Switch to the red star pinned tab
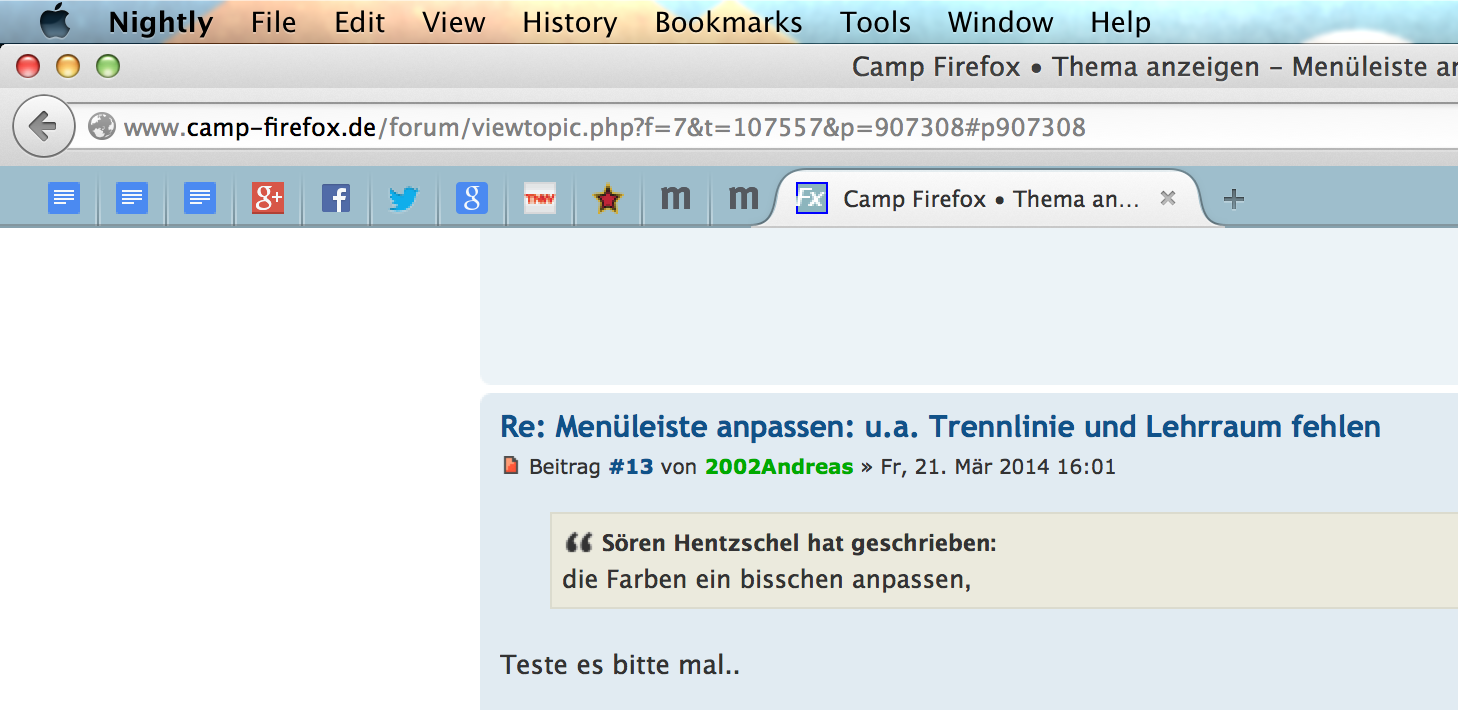The width and height of the screenshot is (1458, 710). (608, 200)
